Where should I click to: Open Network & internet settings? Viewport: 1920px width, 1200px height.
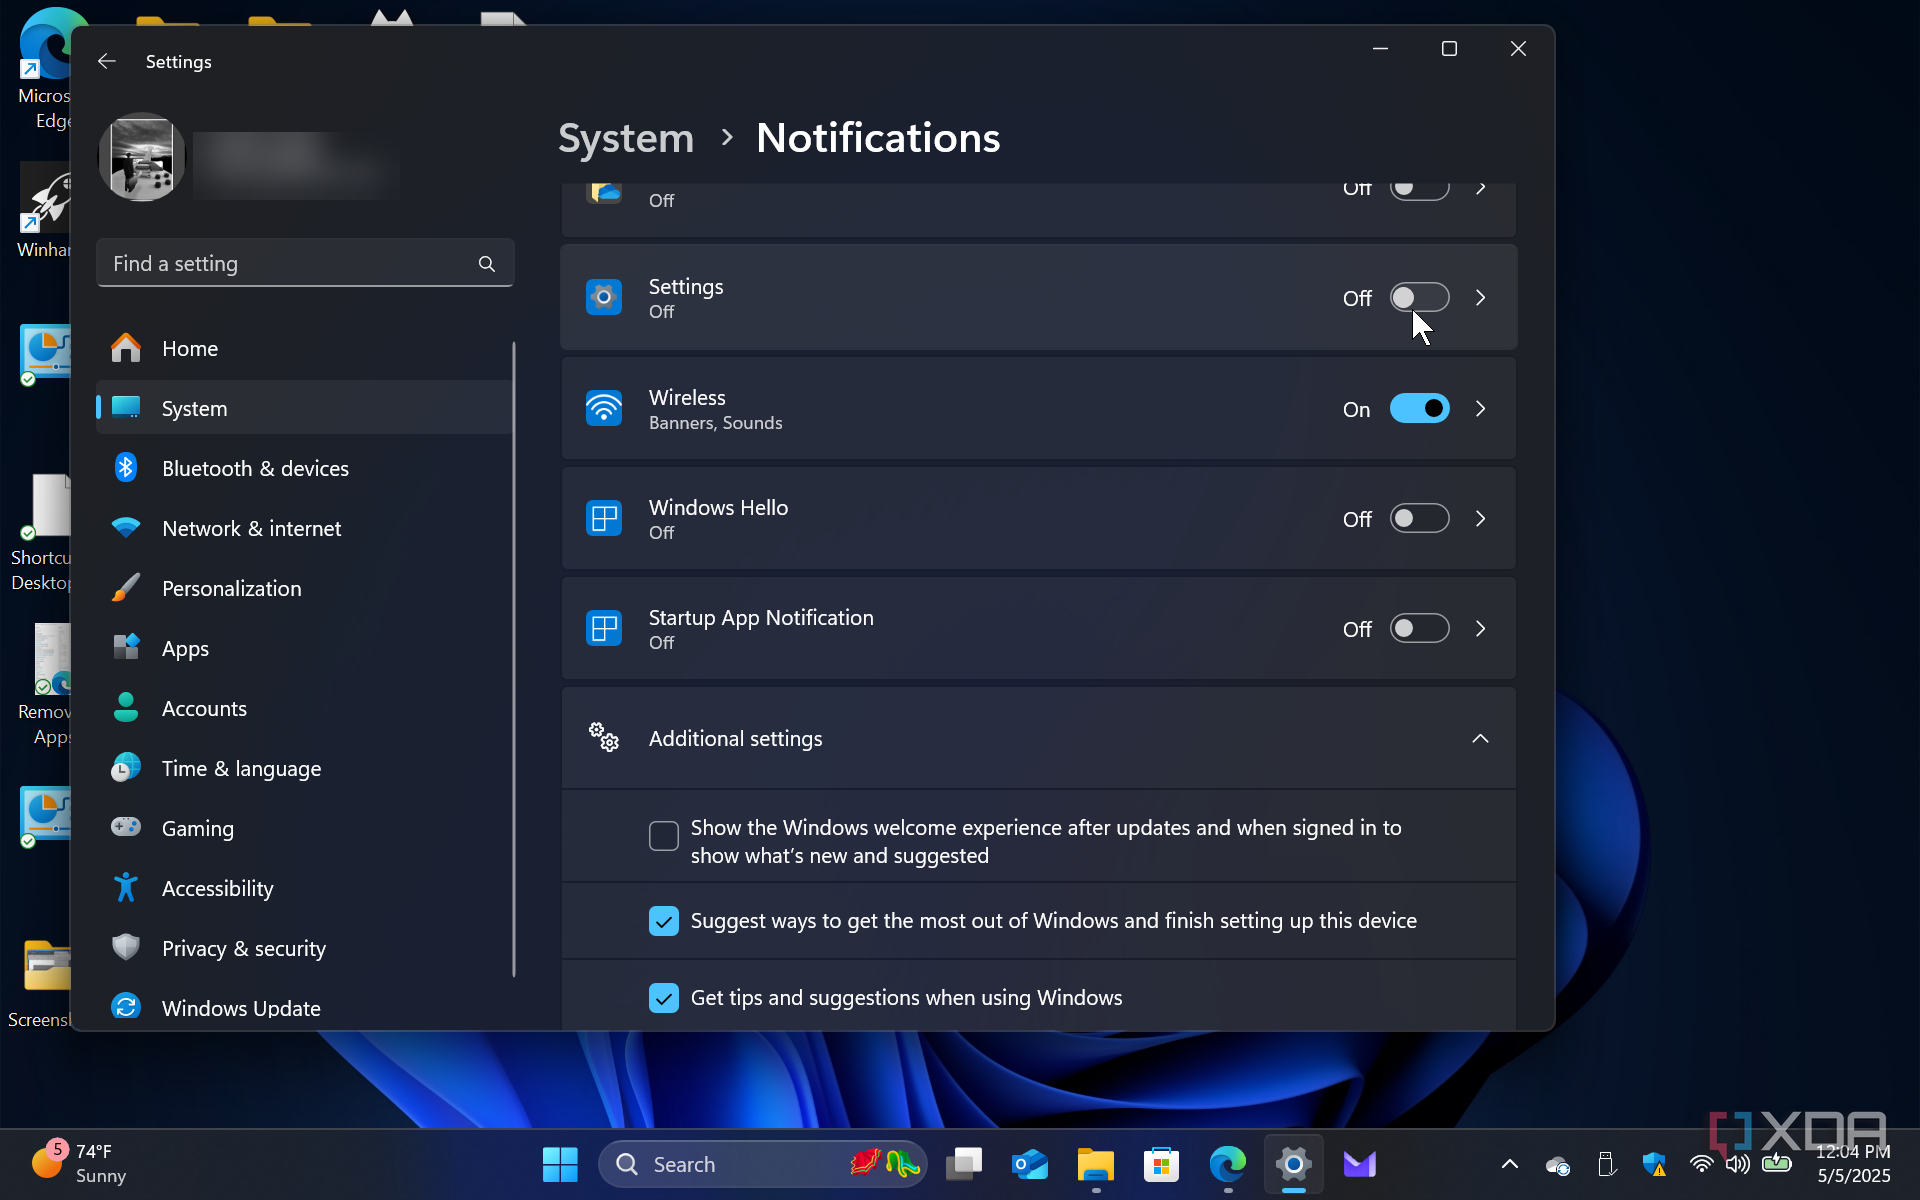[304, 528]
